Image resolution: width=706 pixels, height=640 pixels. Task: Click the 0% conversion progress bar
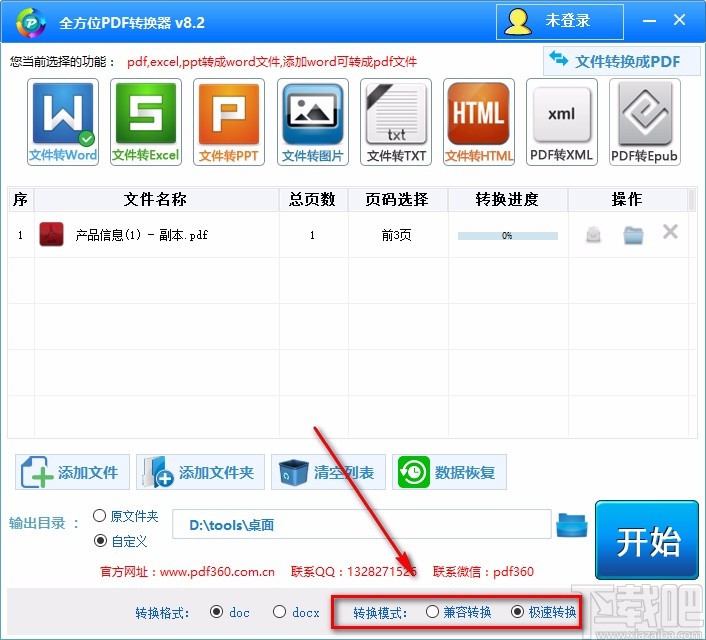point(507,236)
